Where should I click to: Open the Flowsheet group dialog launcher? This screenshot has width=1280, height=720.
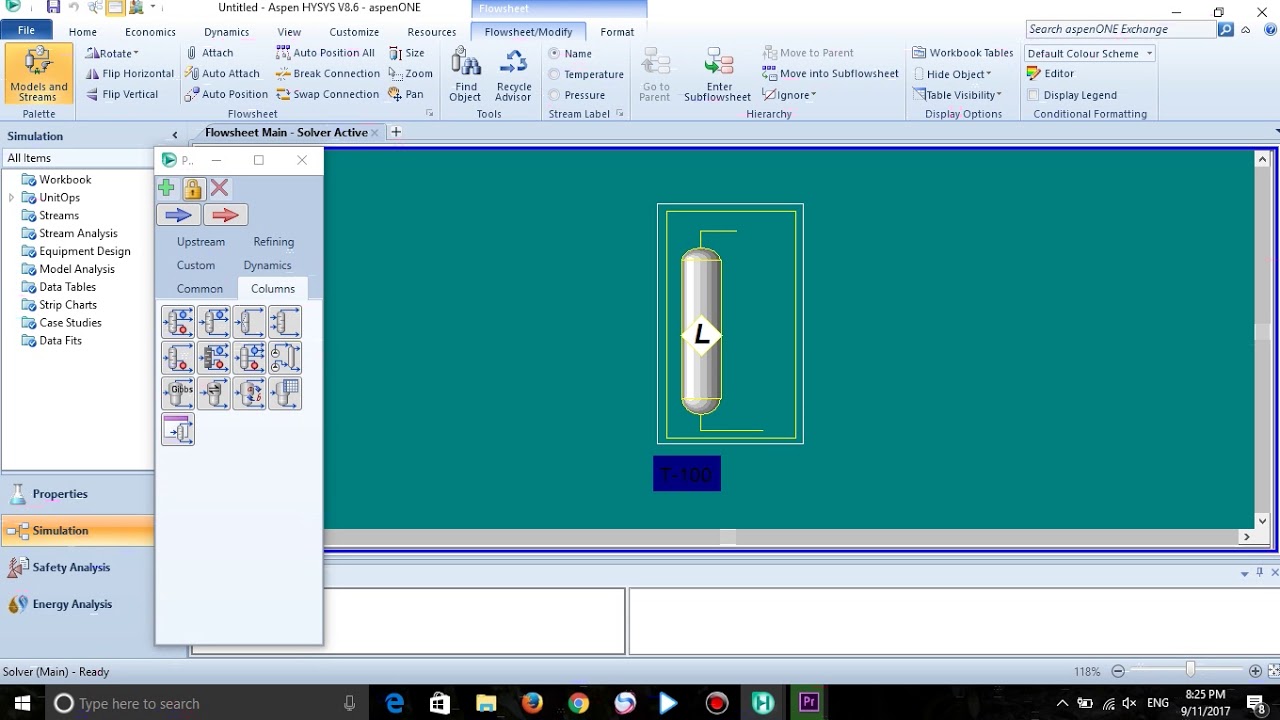pos(430,114)
